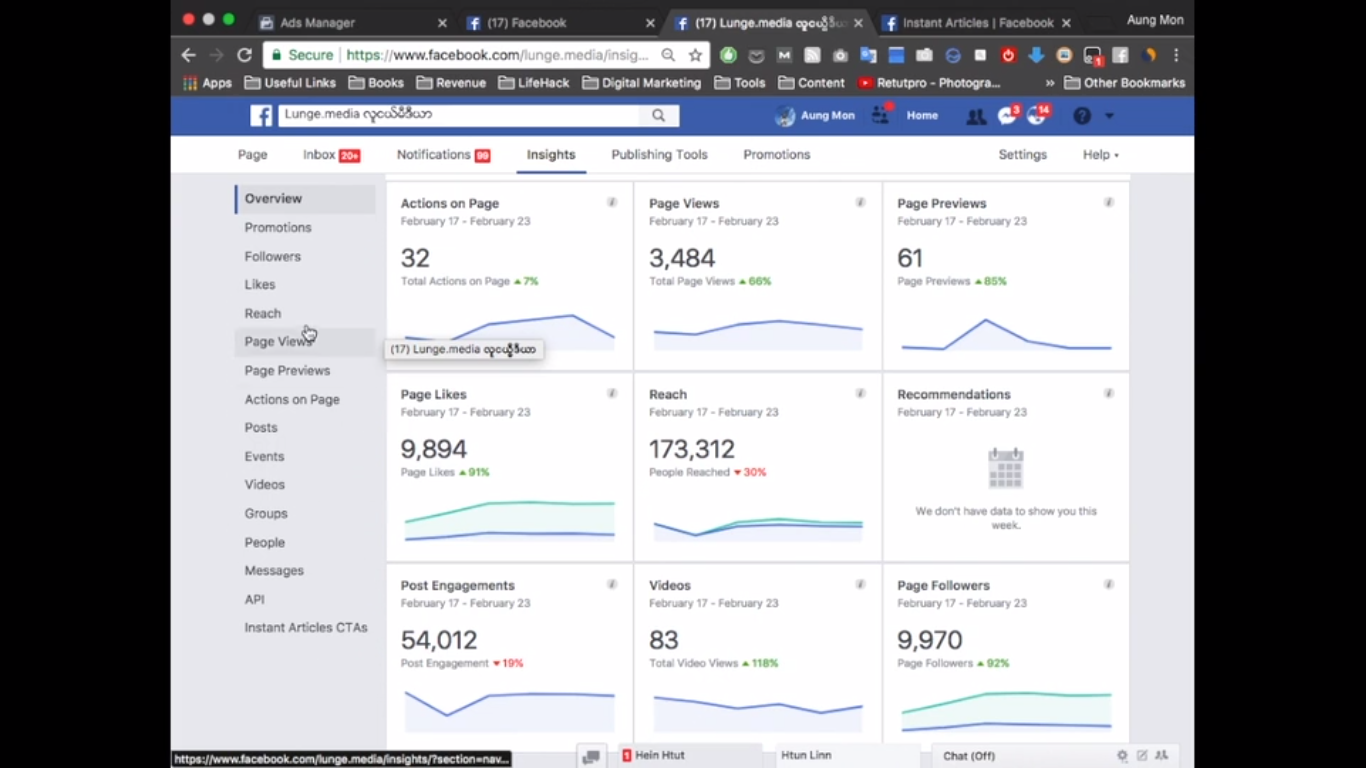Open the Messenger messages icon
This screenshot has height=768, width=1366.
pyautogui.click(x=1006, y=116)
